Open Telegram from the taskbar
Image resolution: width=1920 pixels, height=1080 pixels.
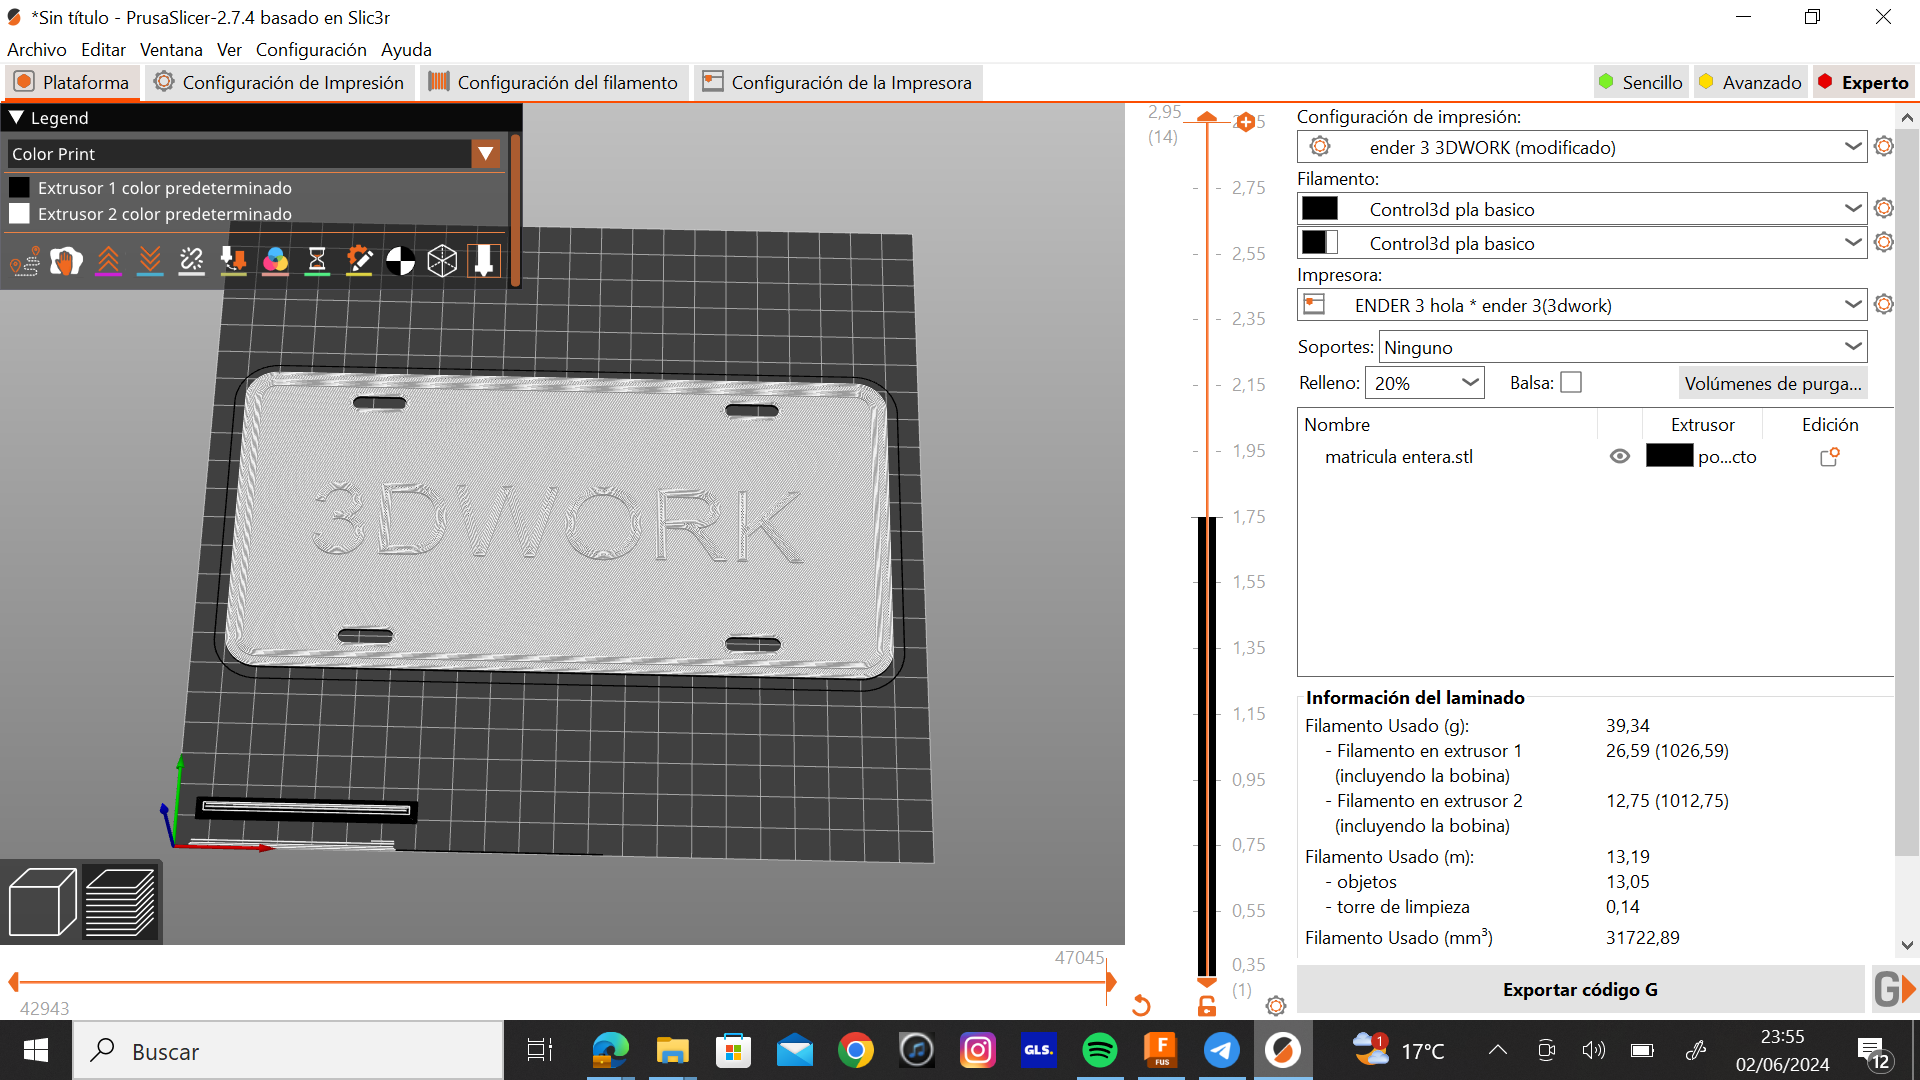(1221, 1051)
